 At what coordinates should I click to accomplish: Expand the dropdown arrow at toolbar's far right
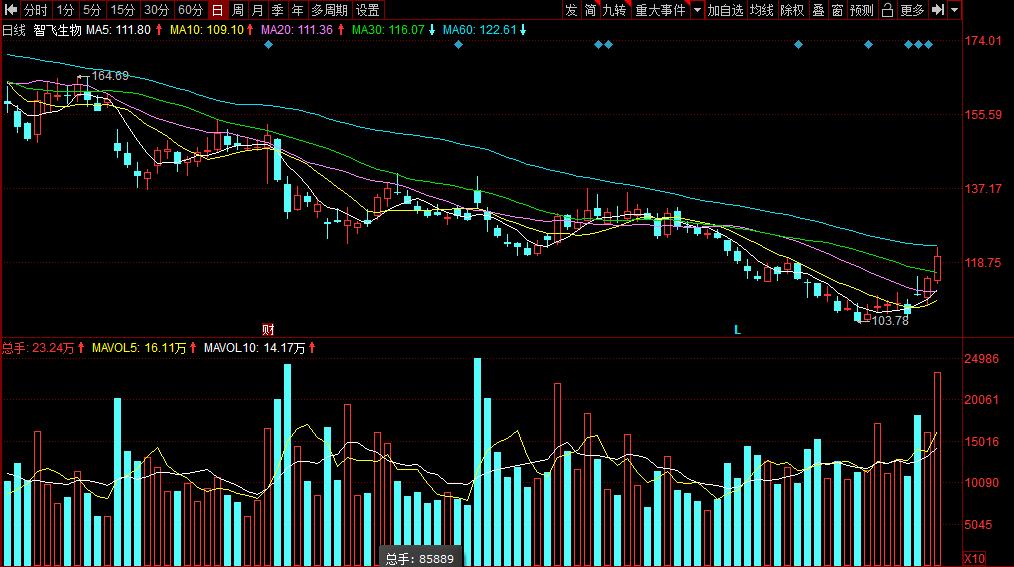coord(955,10)
